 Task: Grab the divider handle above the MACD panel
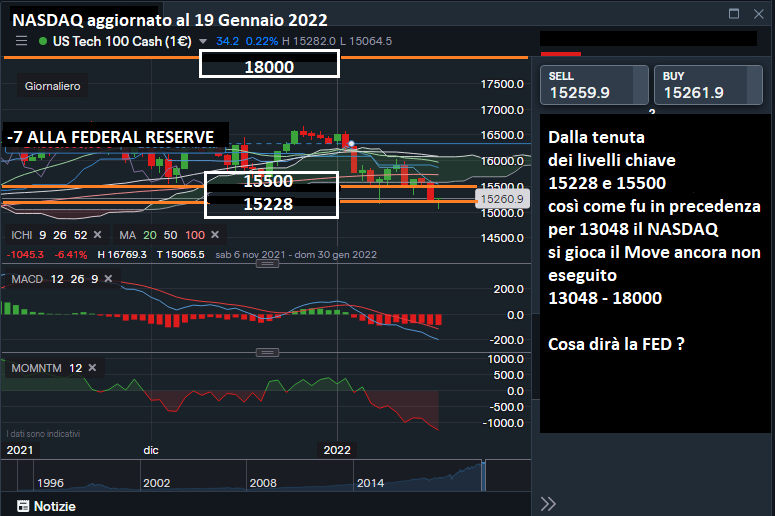(267, 264)
